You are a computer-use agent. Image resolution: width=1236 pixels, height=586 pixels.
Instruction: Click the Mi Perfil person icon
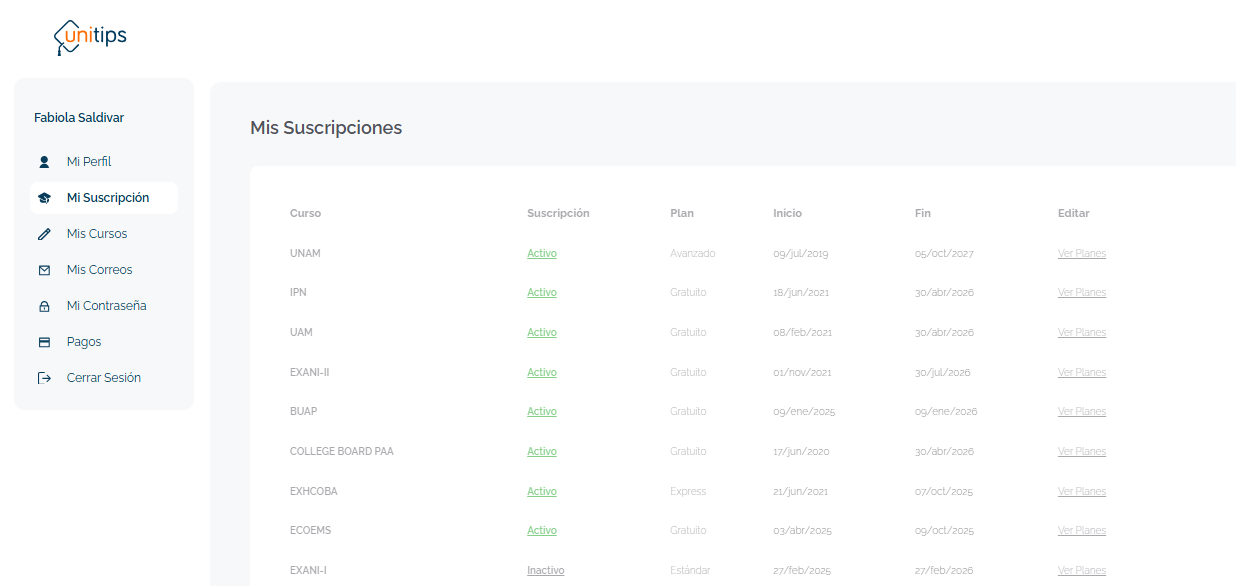(x=44, y=162)
